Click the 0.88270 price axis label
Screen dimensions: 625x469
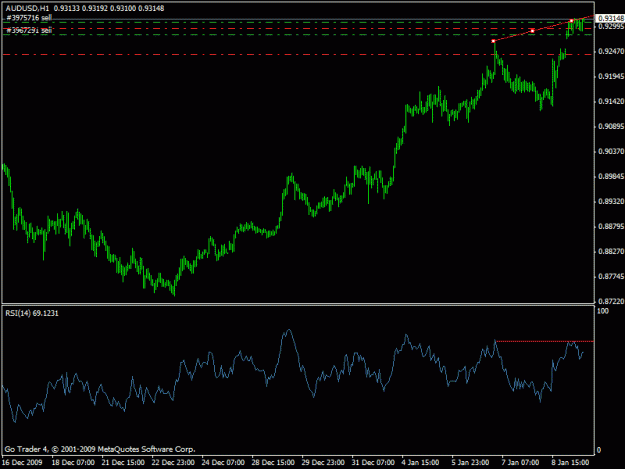coord(611,252)
